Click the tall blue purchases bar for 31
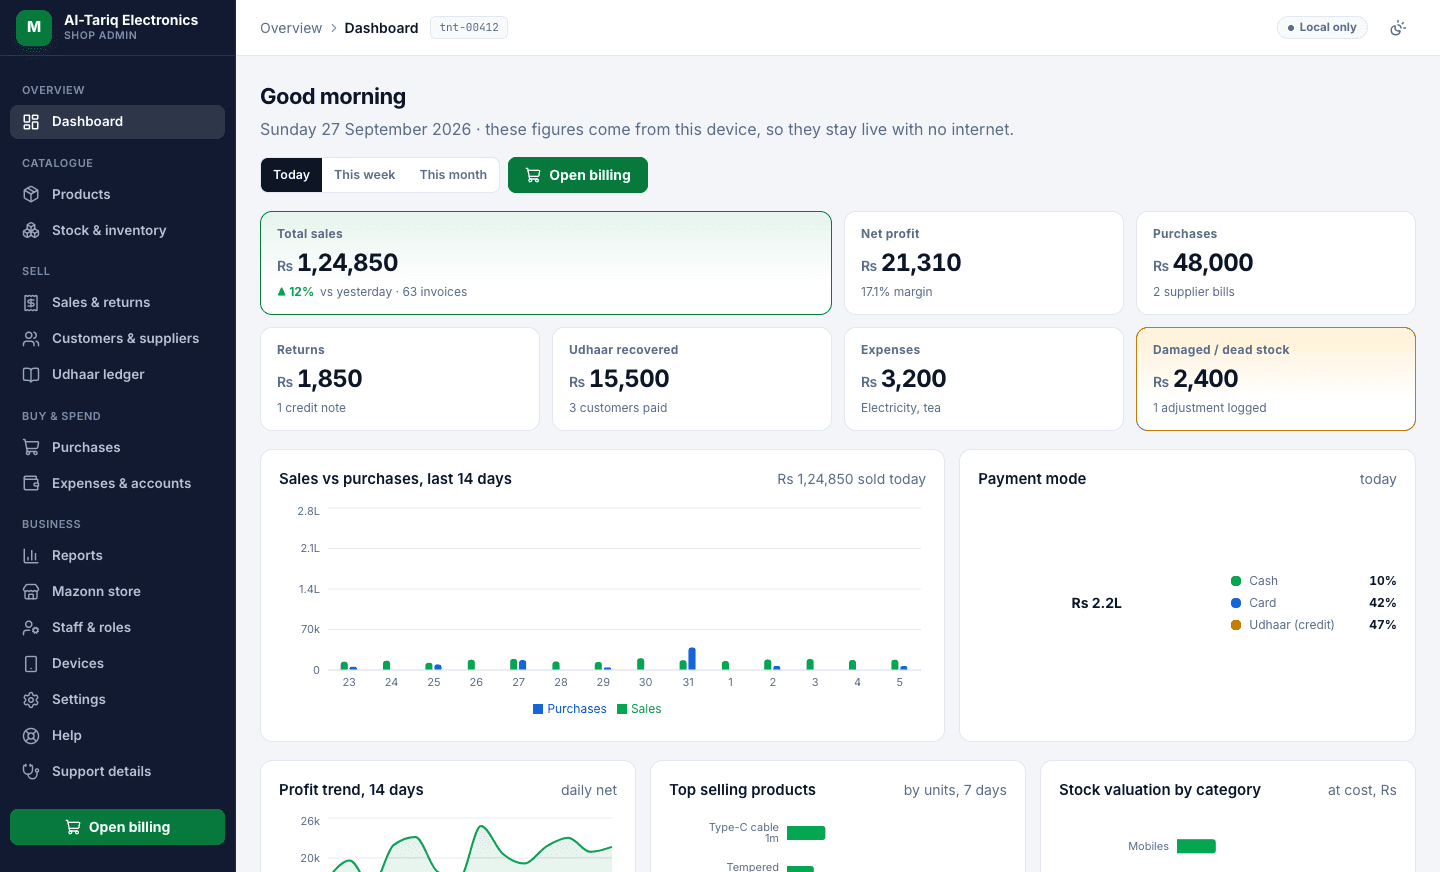Viewport: 1440px width, 872px height. tap(692, 659)
